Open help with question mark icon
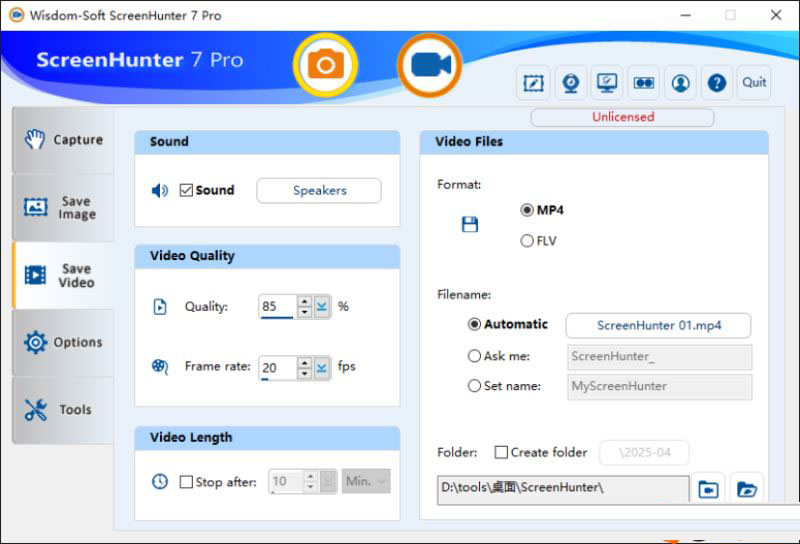 click(x=717, y=83)
